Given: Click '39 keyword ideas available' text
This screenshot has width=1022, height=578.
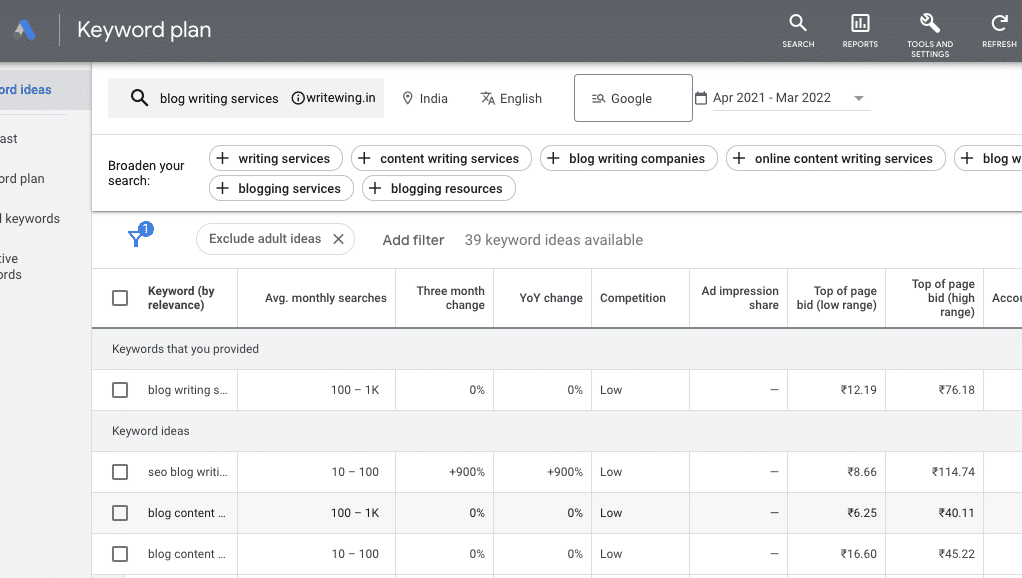Looking at the screenshot, I should click(553, 240).
